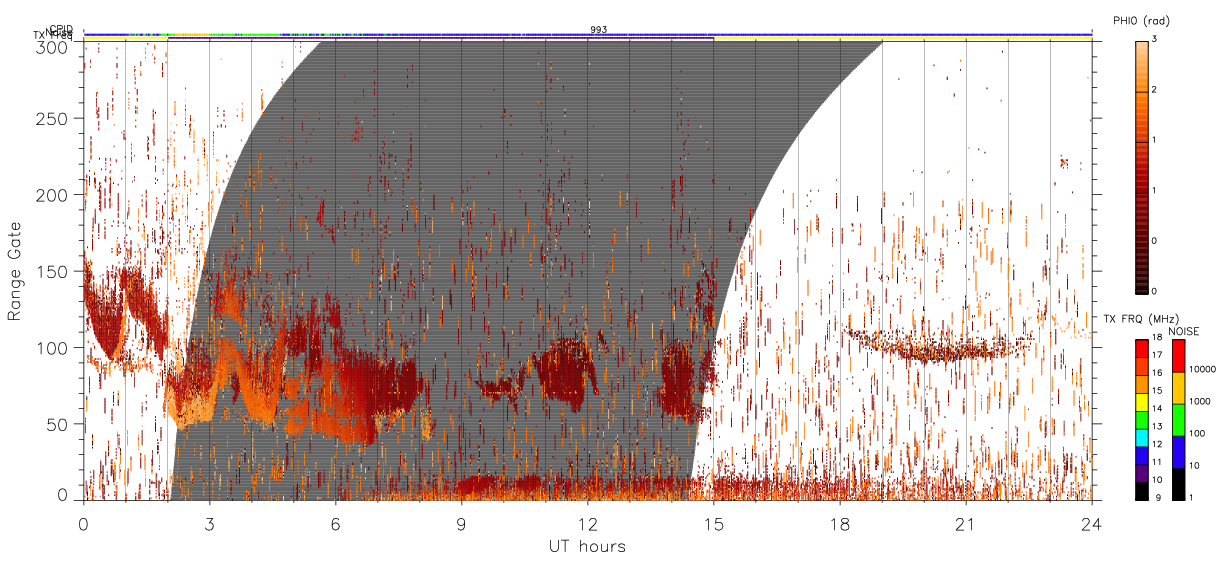This screenshot has height=567, width=1228.
Task: Pick the red 17–18 MHz swatch in TX FRQ legend
Action: pyautogui.click(x=1142, y=348)
